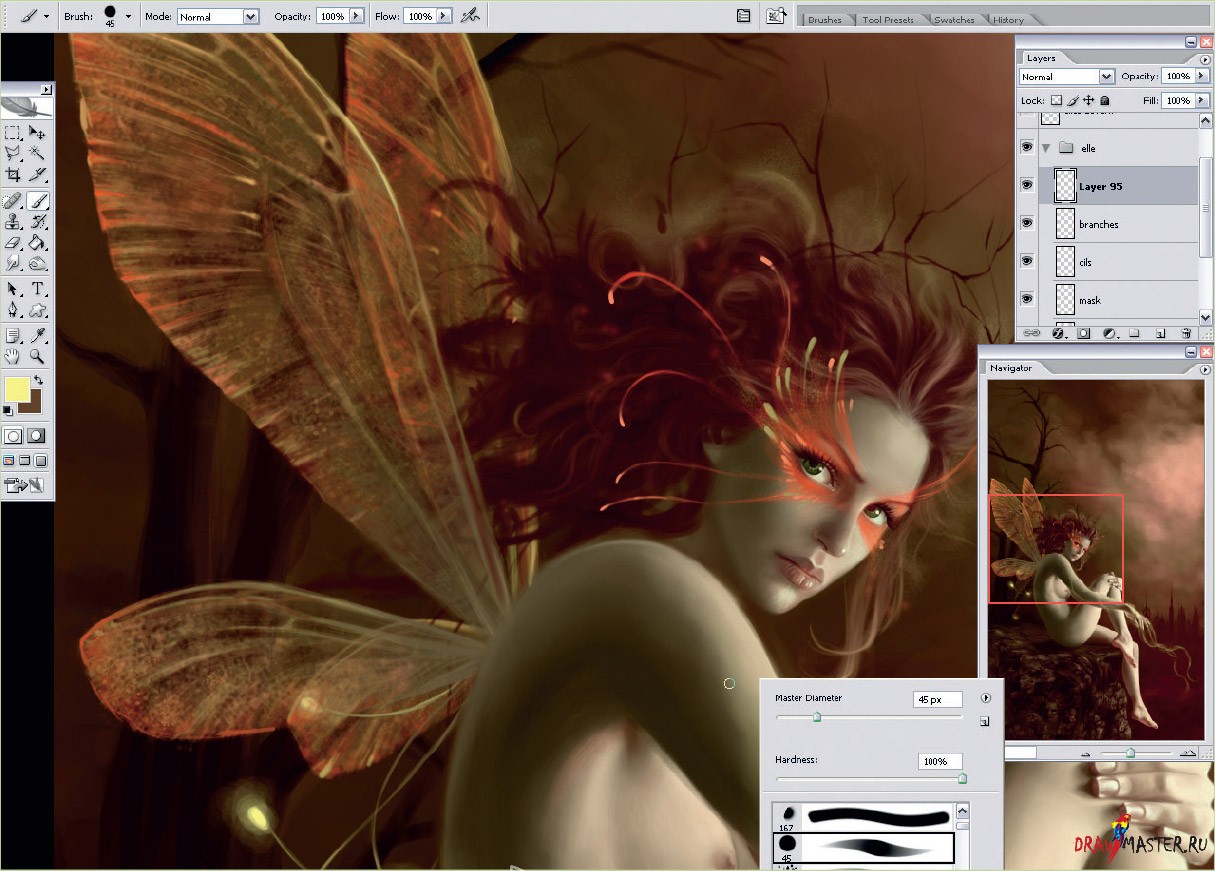1215x871 pixels.
Task: Adjust the Navigator zoom slider handle
Action: tap(1130, 752)
